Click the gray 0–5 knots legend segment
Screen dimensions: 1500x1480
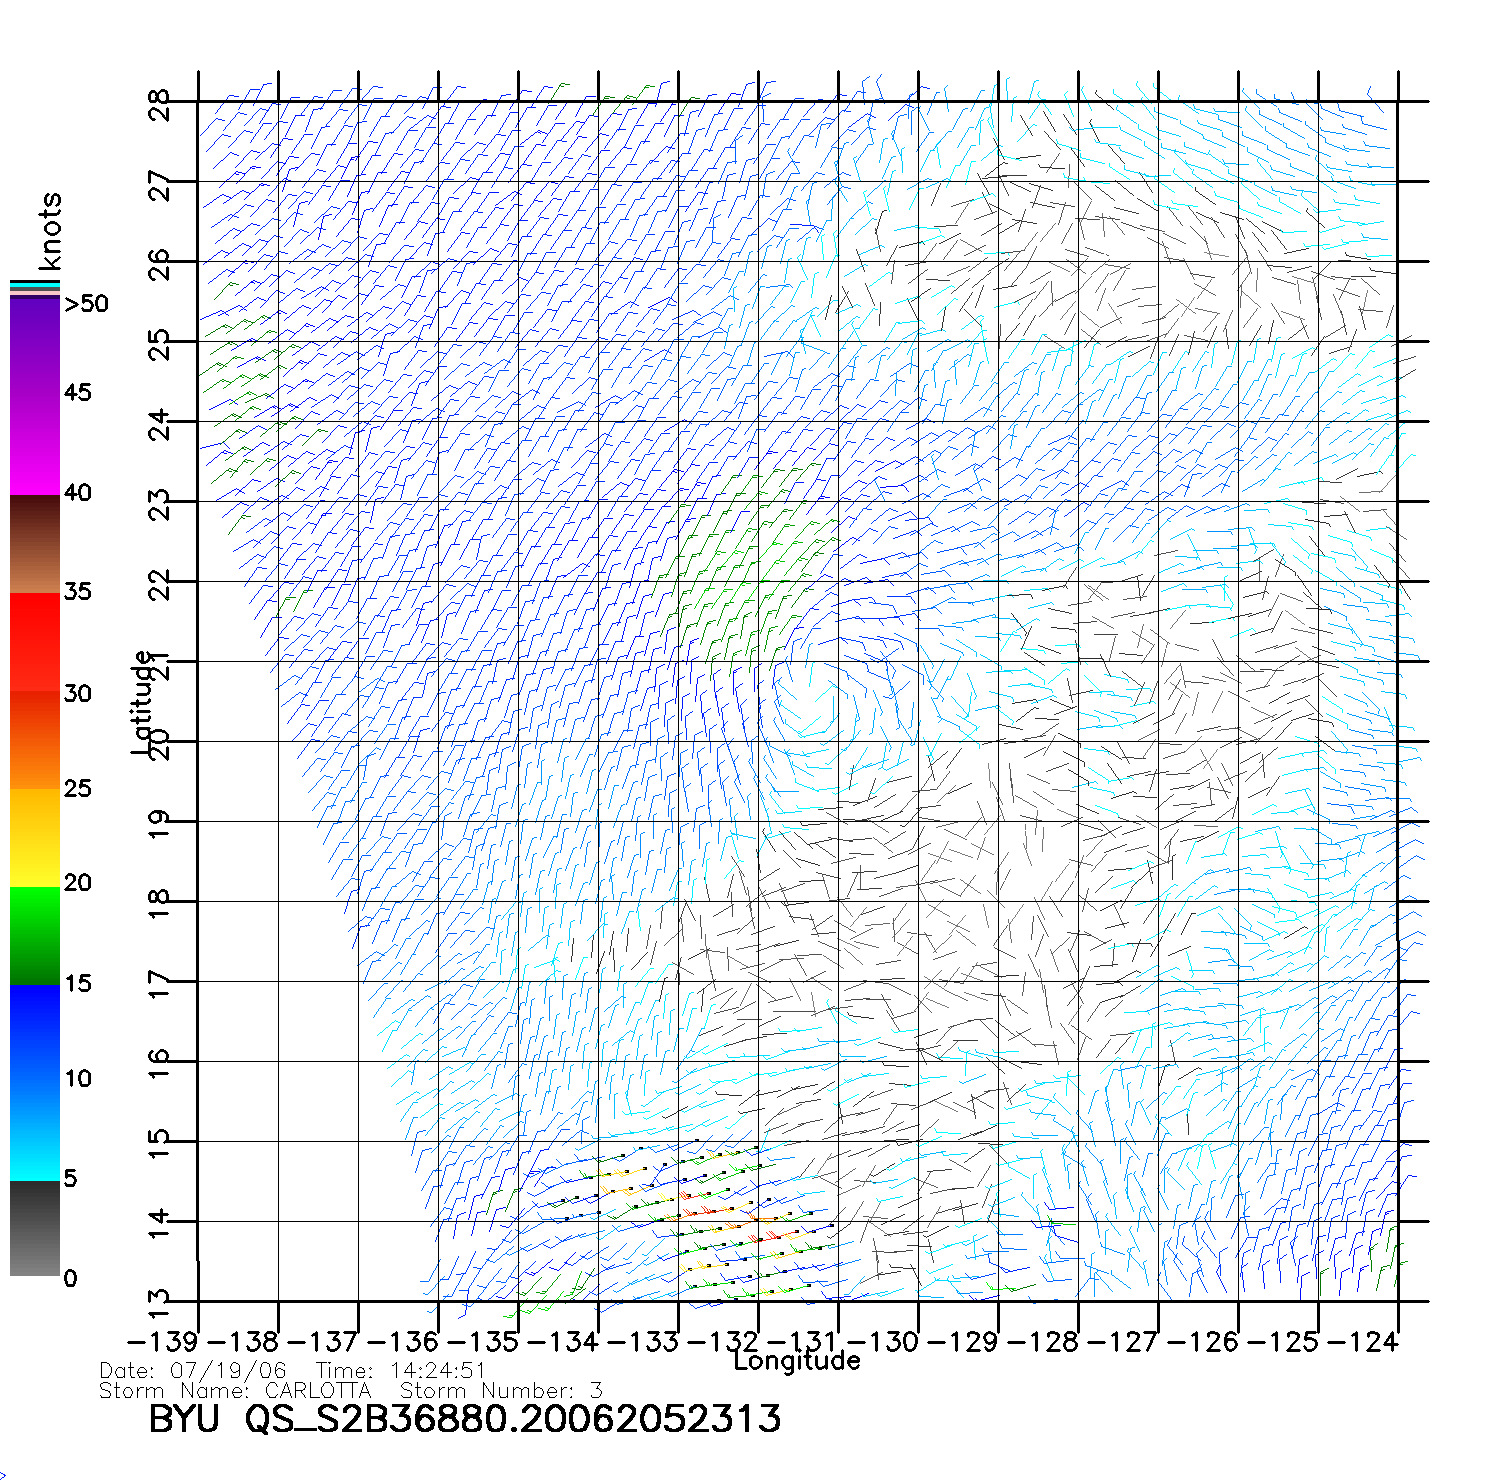35,1228
